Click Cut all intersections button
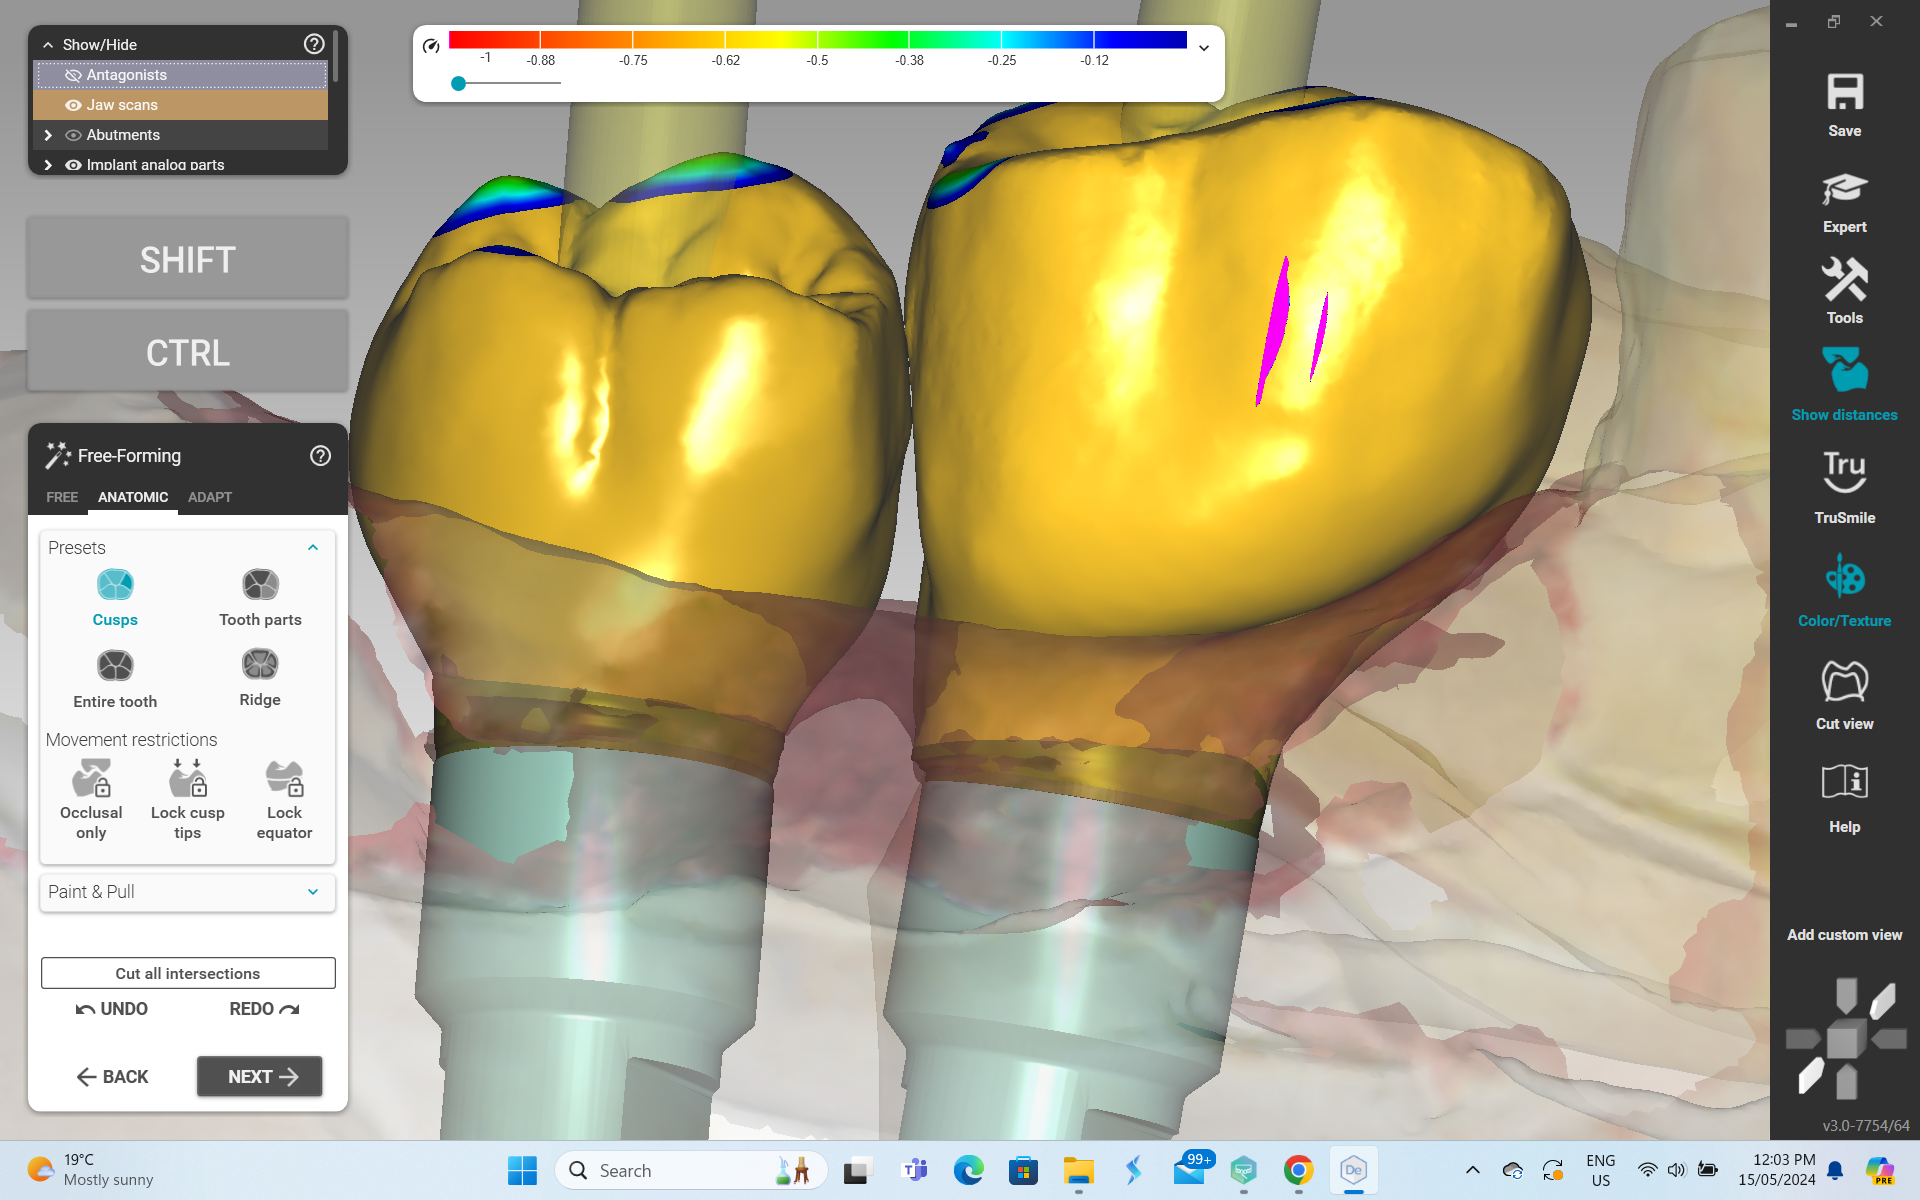1920x1200 pixels. (x=188, y=973)
